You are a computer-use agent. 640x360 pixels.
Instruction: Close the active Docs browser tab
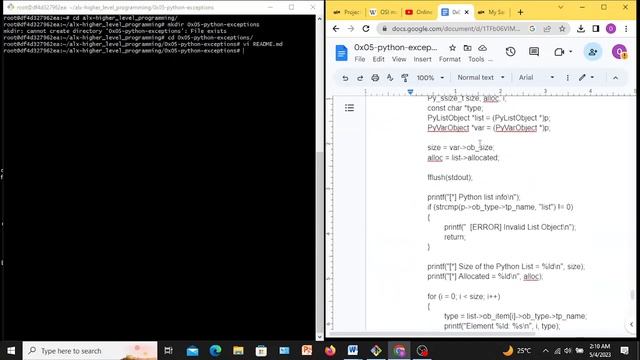pyautogui.click(x=467, y=12)
